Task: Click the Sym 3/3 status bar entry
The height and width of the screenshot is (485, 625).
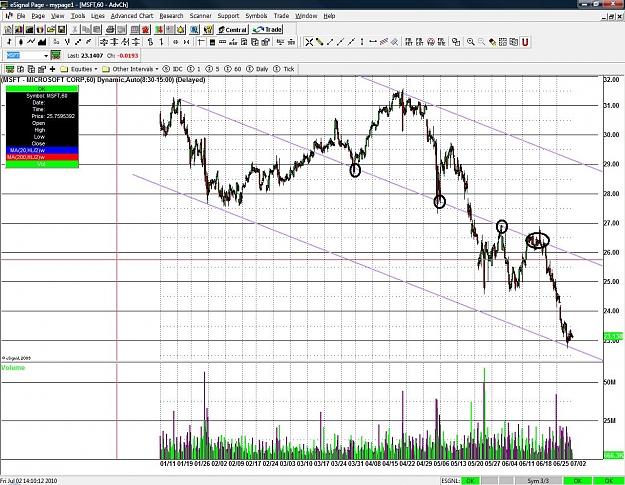Action: click(x=538, y=481)
